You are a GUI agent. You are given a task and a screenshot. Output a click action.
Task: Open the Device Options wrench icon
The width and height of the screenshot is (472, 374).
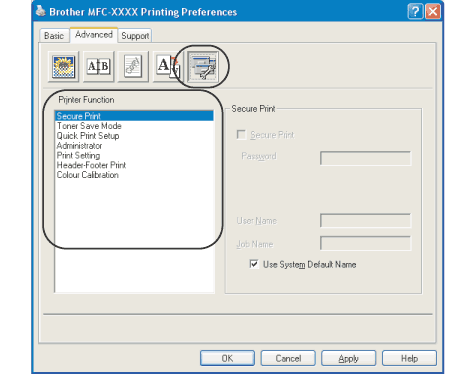pos(203,66)
